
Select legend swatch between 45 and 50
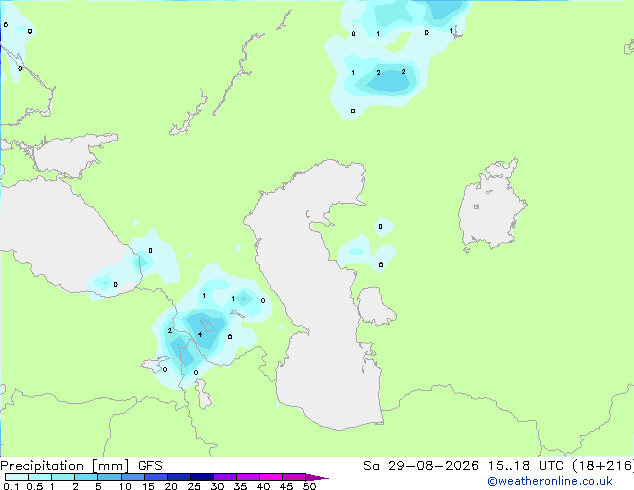click(294, 477)
